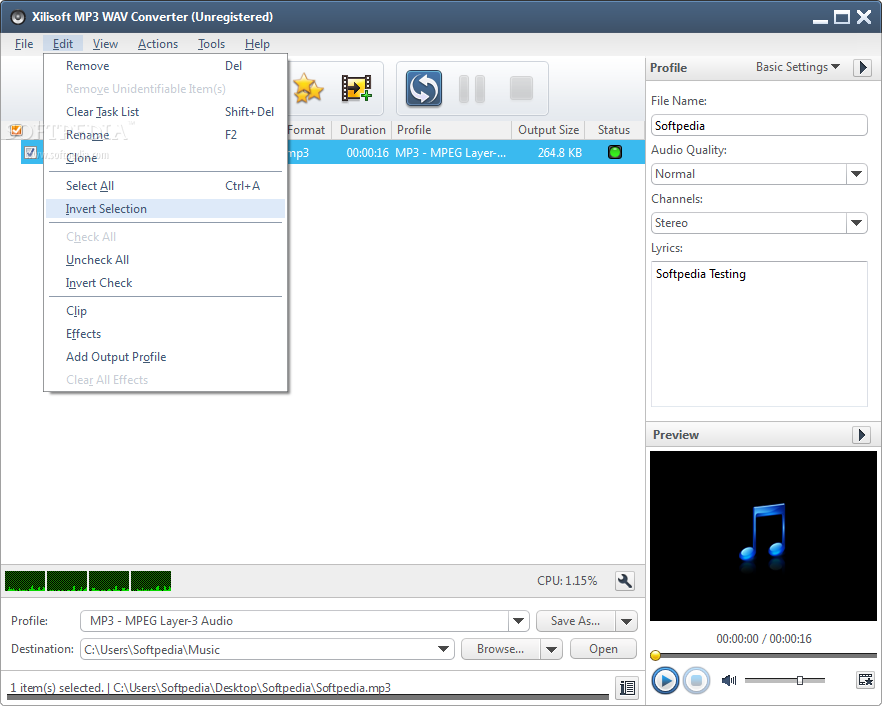Choose Select All menu entry

tap(165, 186)
